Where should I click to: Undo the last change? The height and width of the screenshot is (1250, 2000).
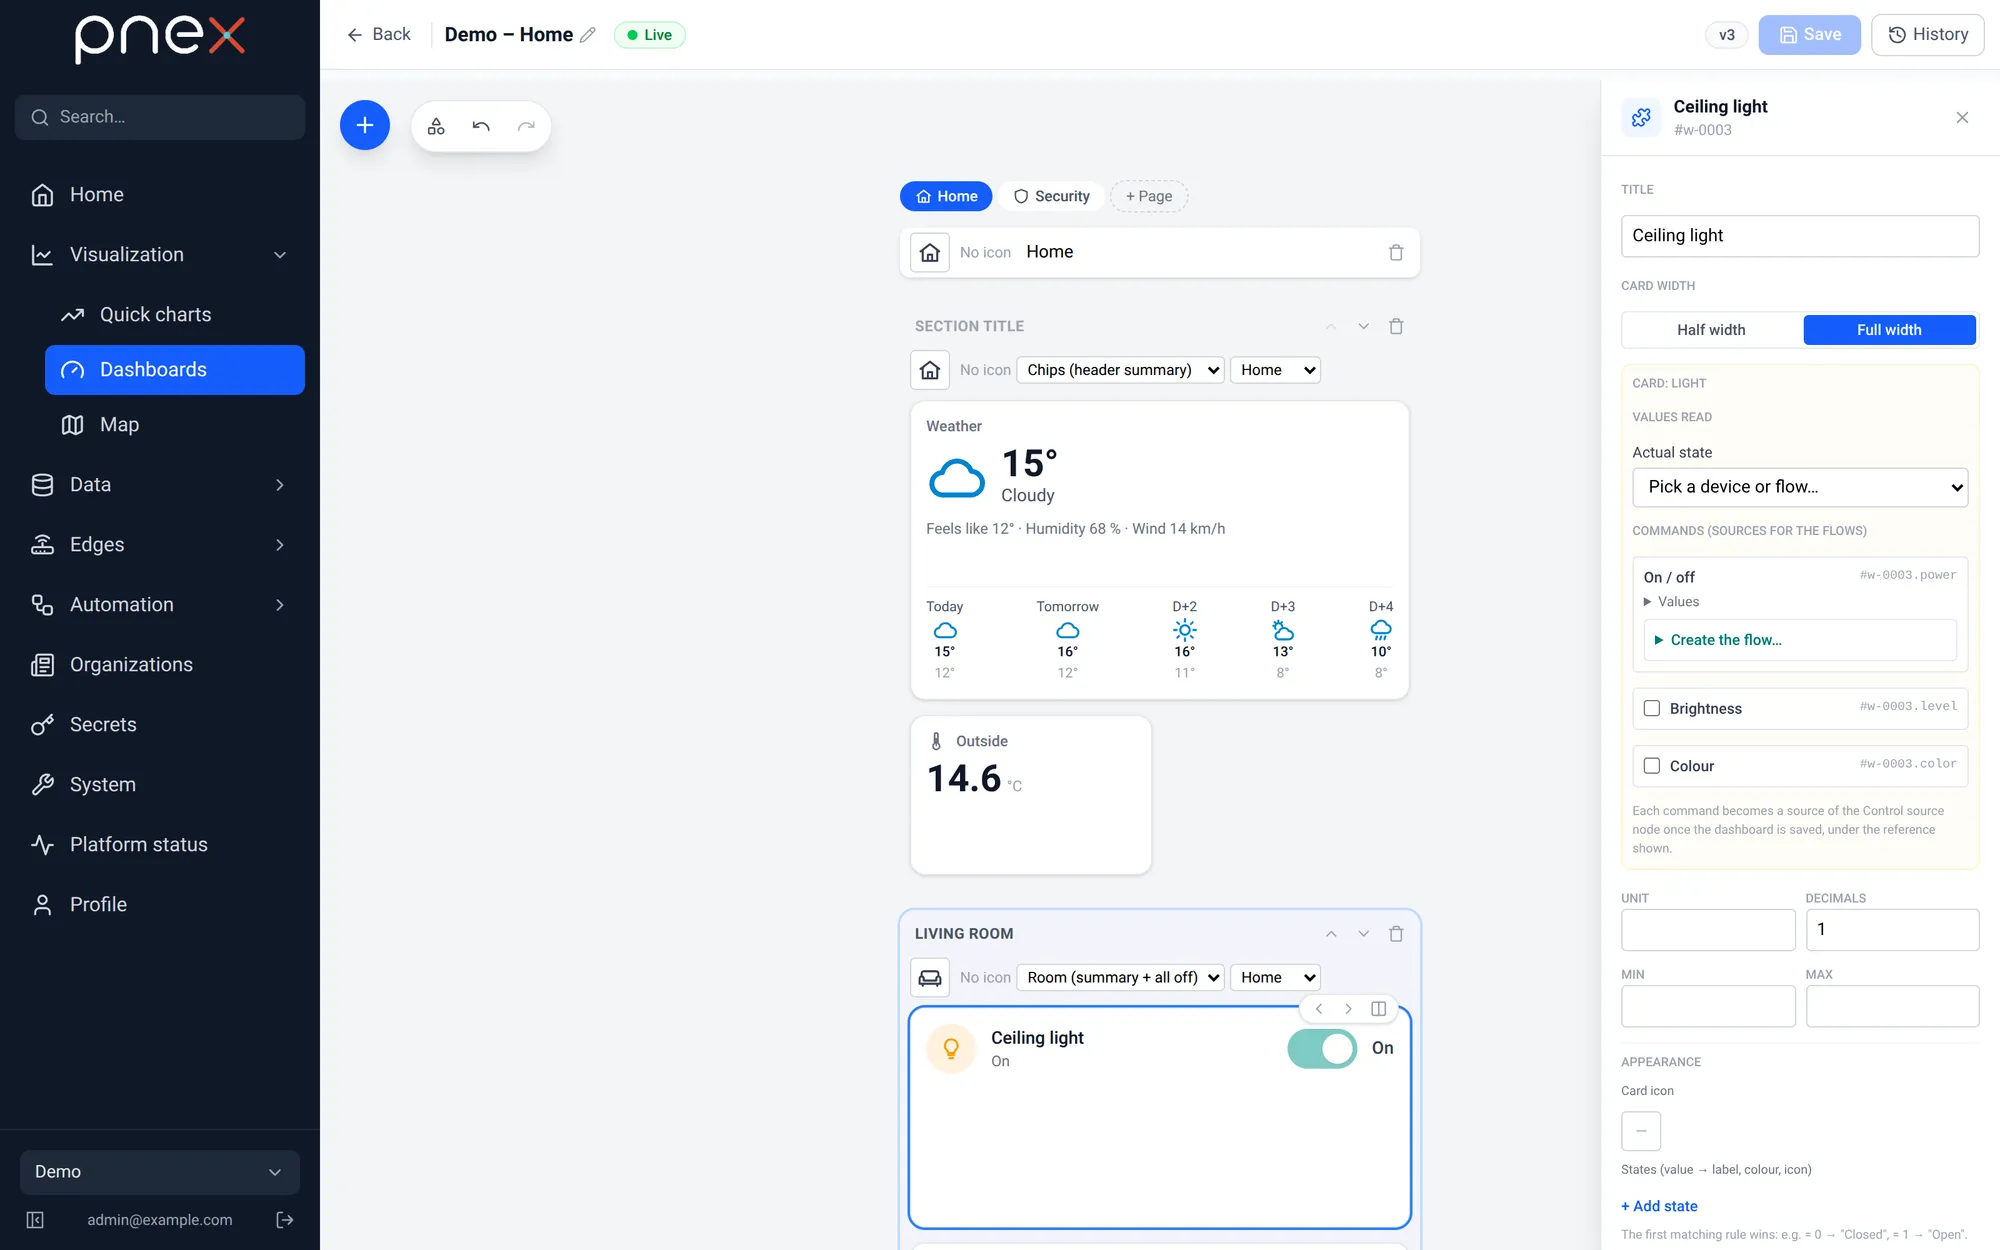pos(481,126)
